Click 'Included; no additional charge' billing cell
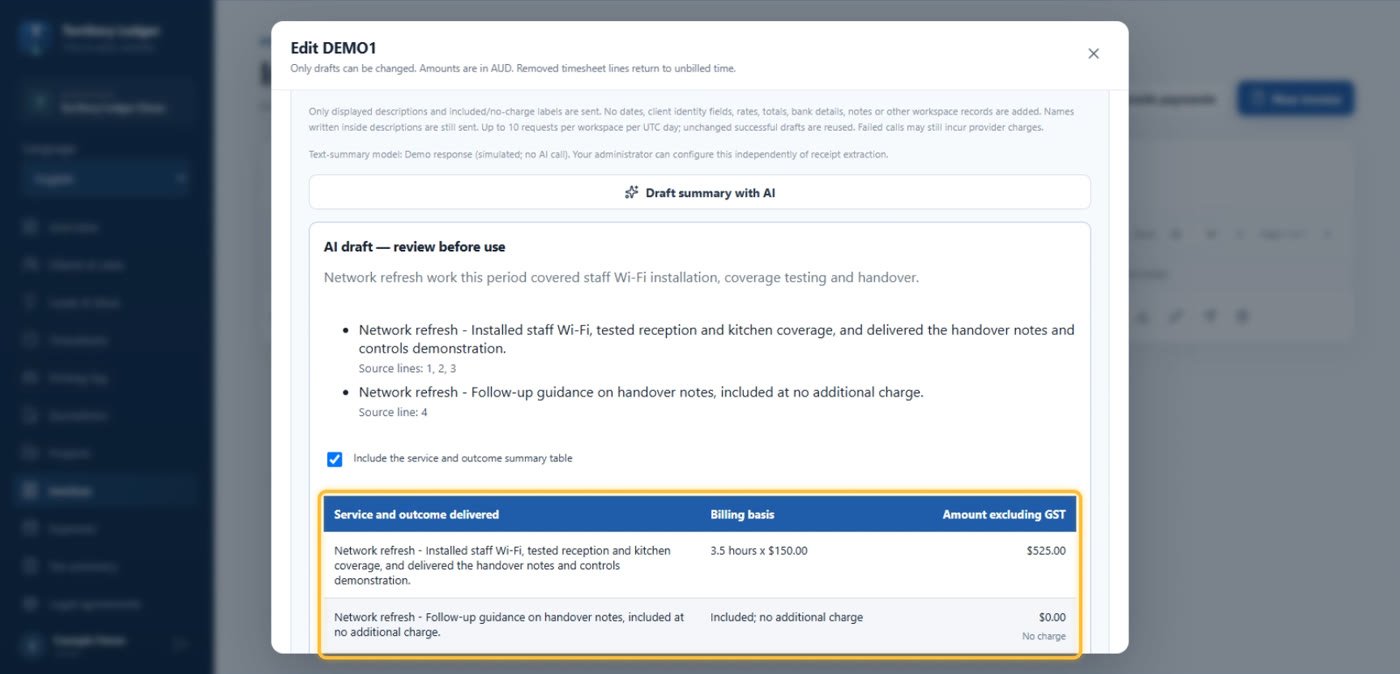 pyautogui.click(x=786, y=617)
